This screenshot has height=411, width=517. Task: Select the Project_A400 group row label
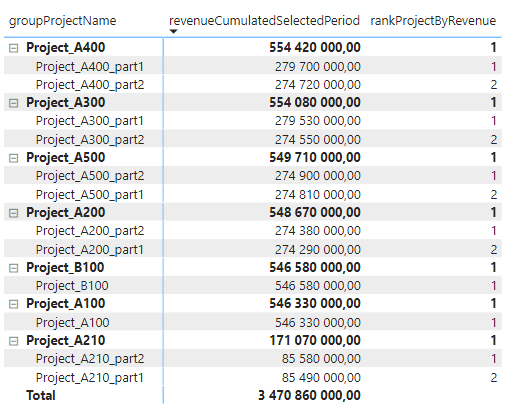(66, 48)
